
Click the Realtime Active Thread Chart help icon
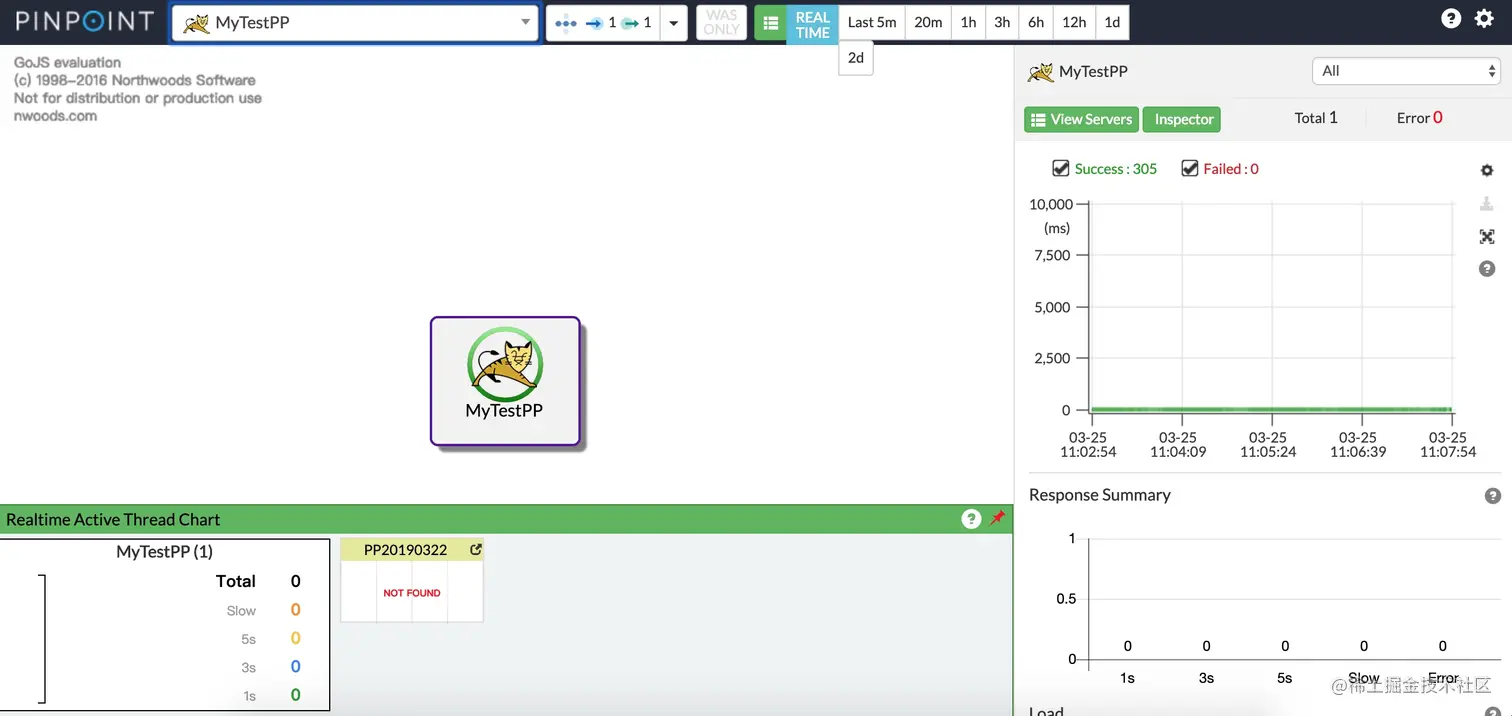coord(971,519)
